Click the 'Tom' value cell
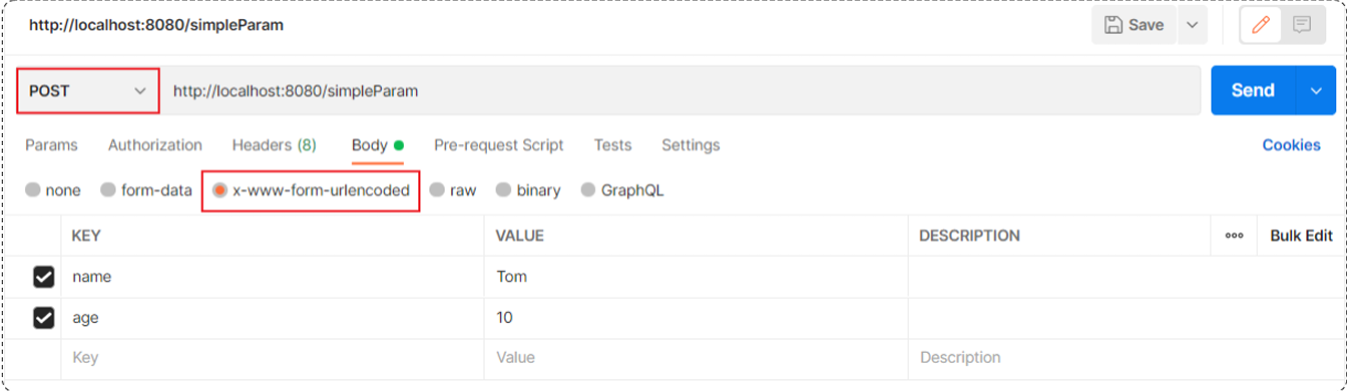This screenshot has height=391, width=1347. pyautogui.click(x=697, y=277)
